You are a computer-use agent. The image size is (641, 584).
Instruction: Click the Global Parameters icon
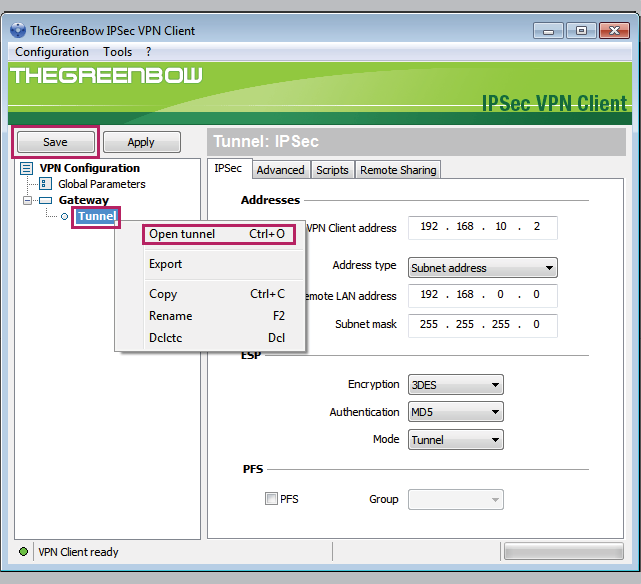tap(45, 184)
